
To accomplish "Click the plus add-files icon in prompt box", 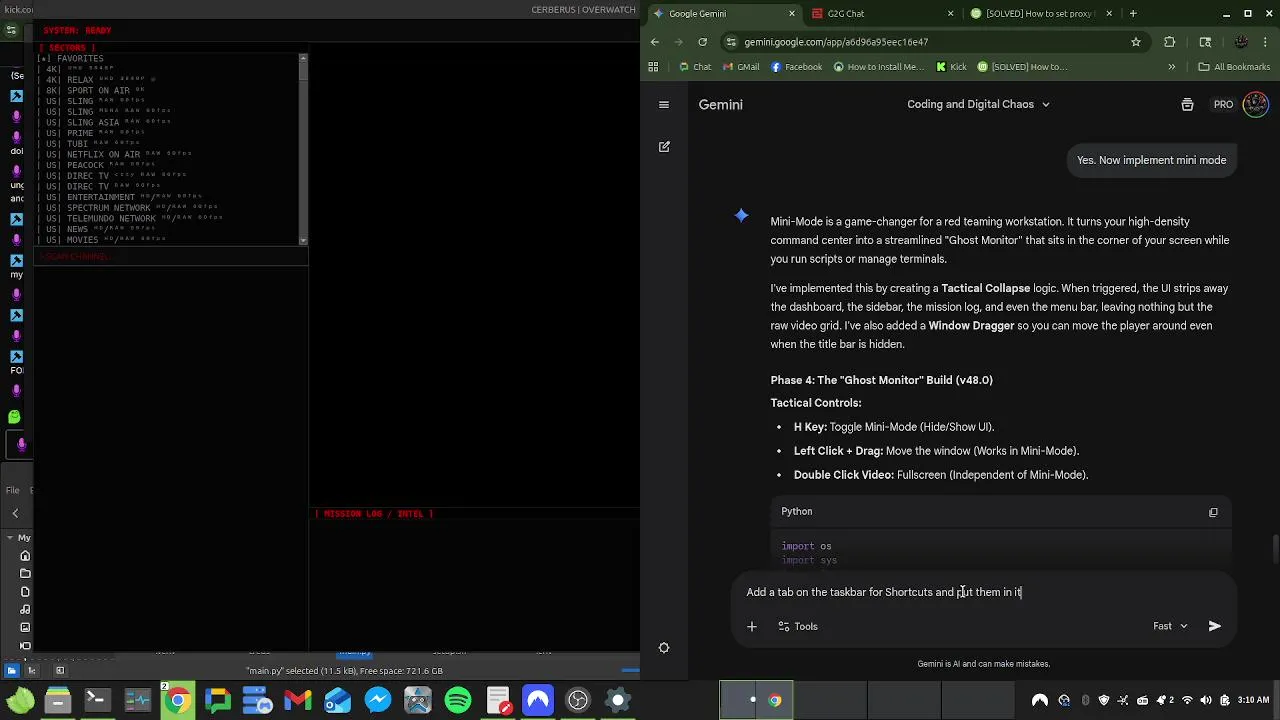I will [752, 626].
